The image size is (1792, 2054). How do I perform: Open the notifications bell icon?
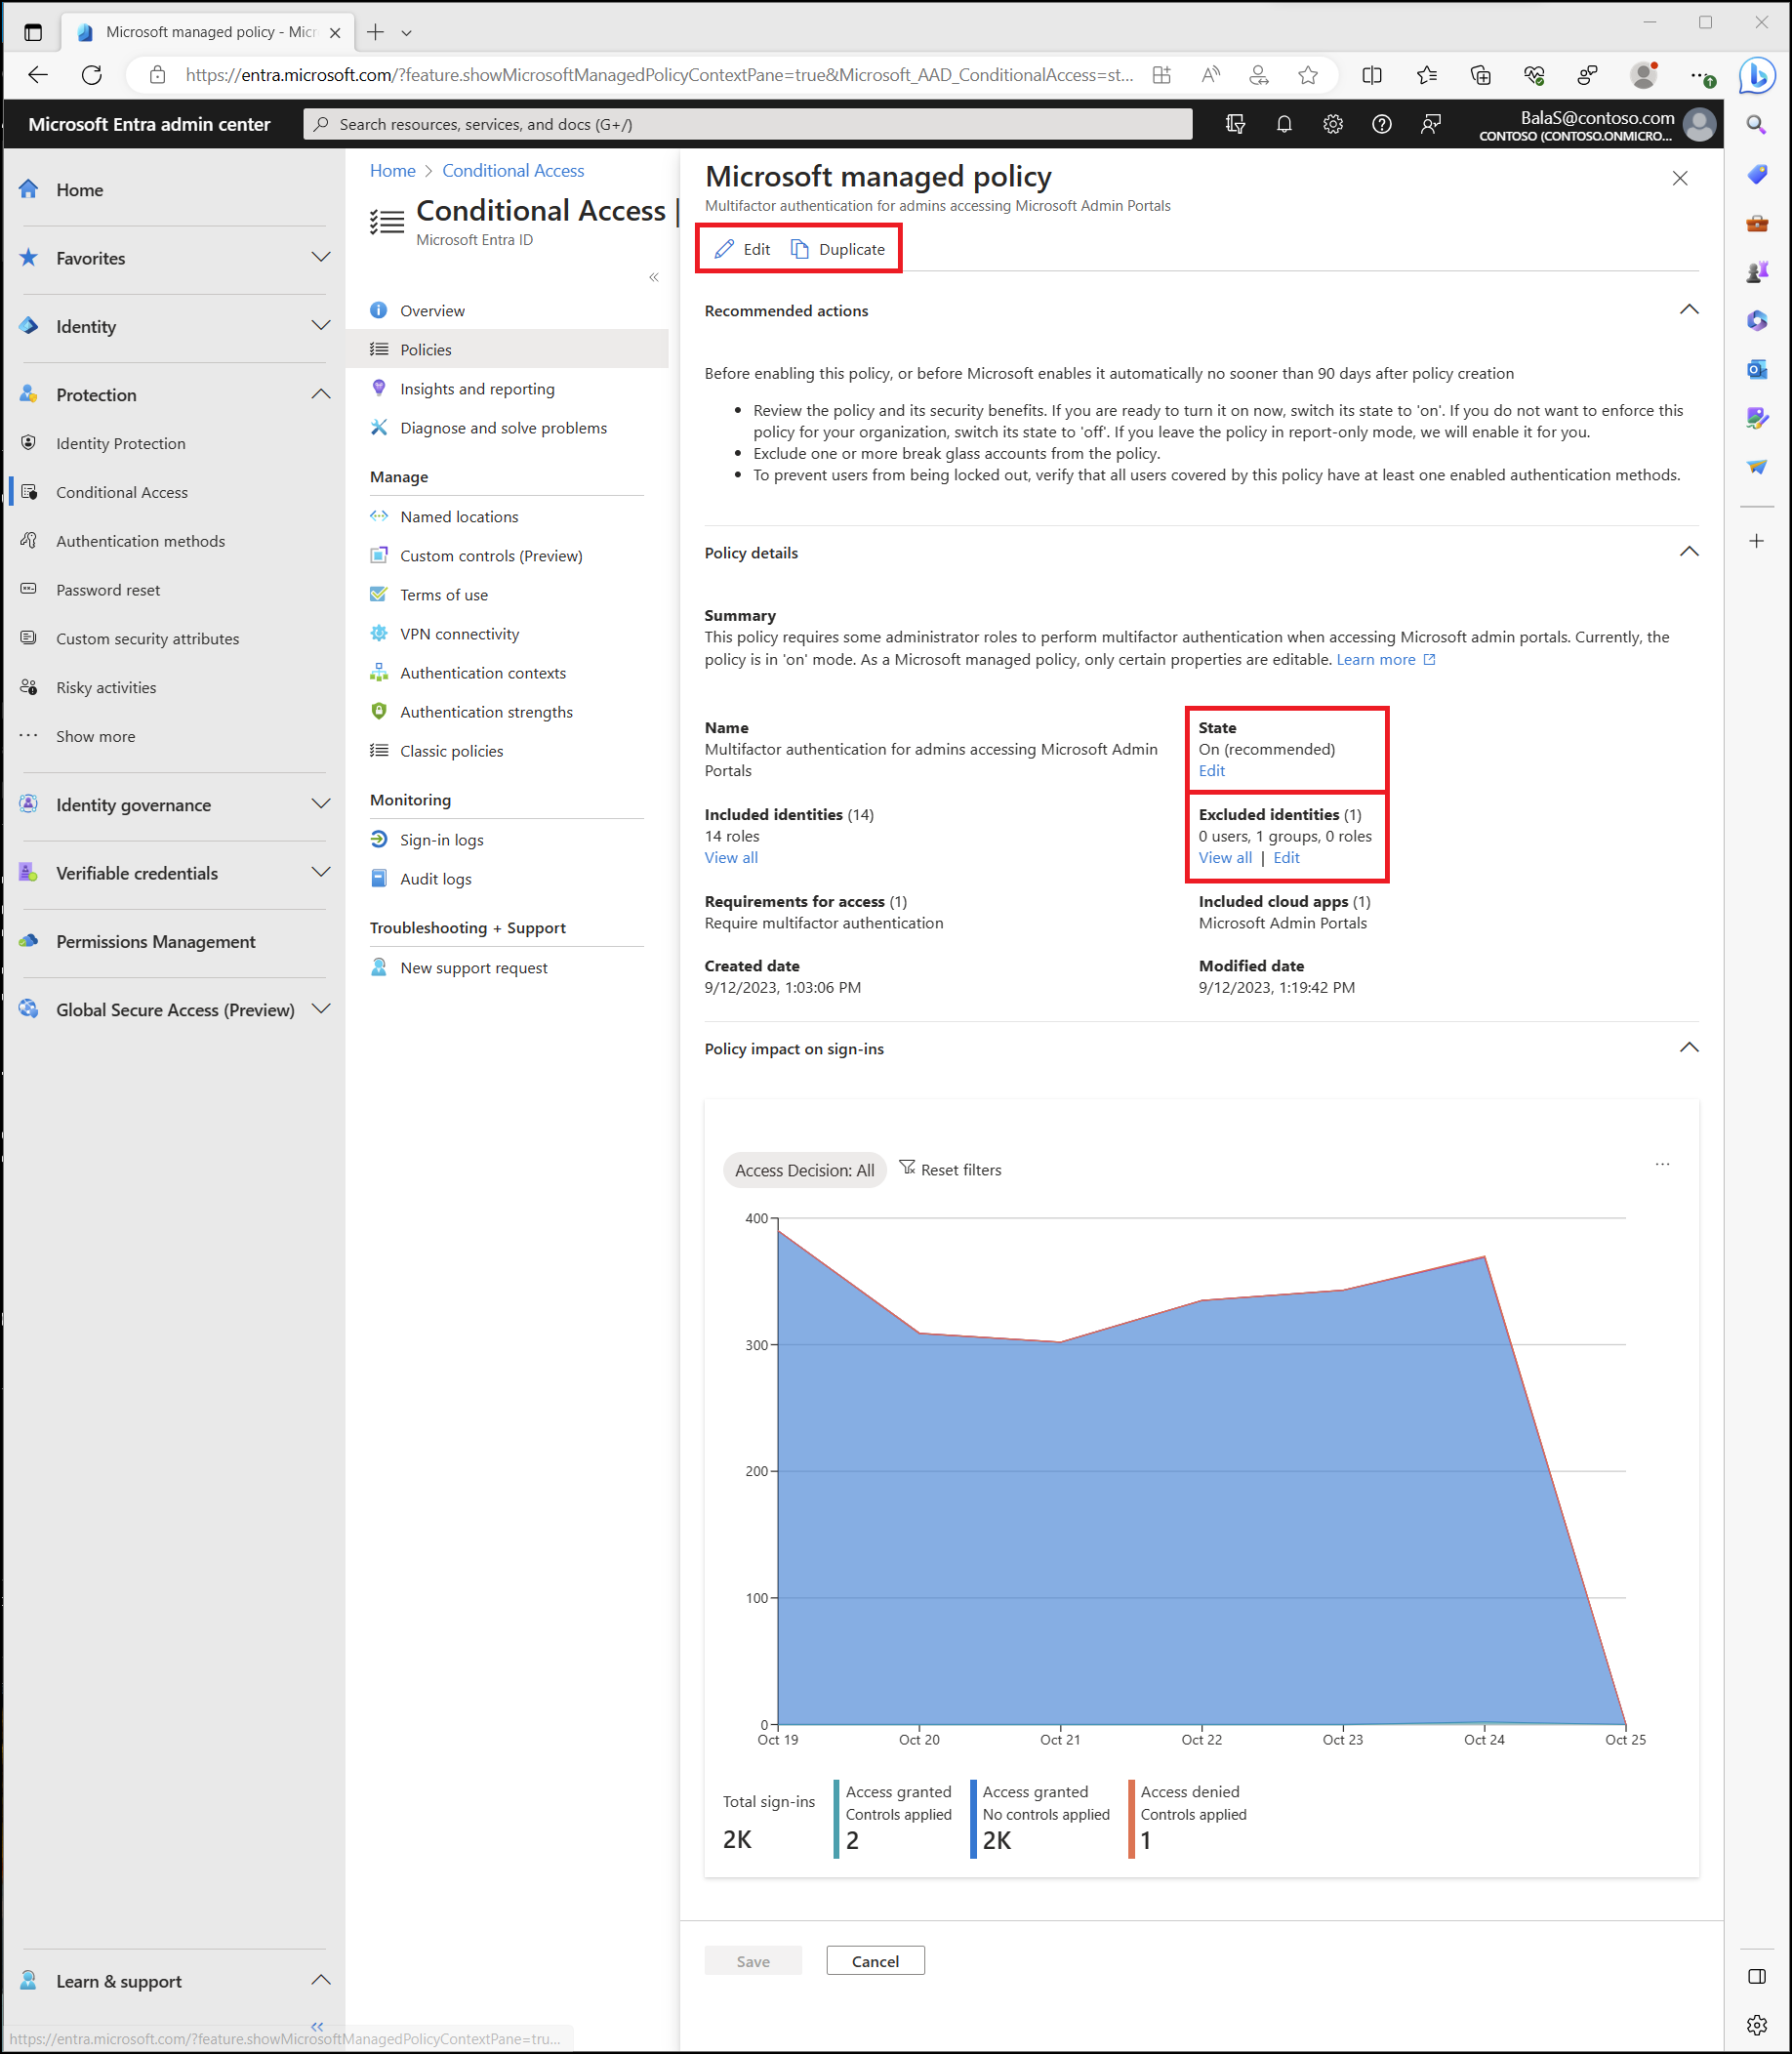1284,124
